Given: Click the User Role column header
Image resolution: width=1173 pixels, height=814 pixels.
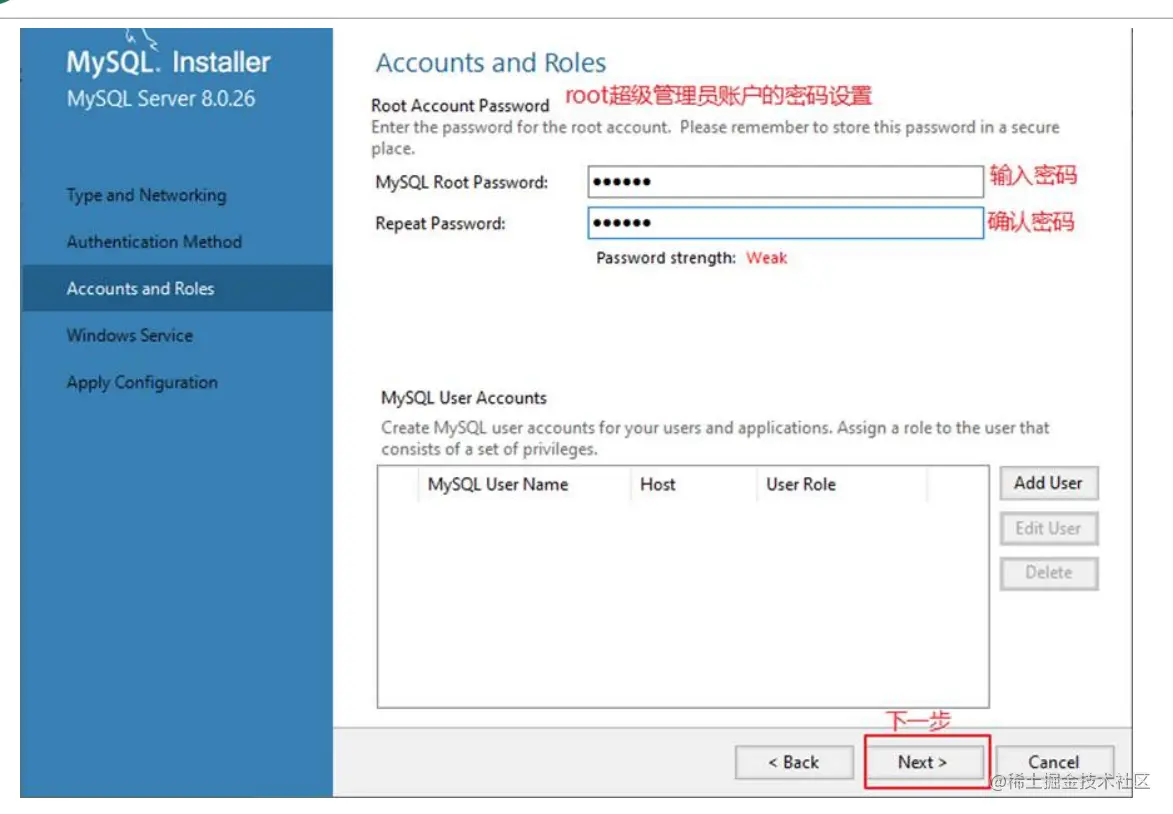Looking at the screenshot, I should pos(842,484).
